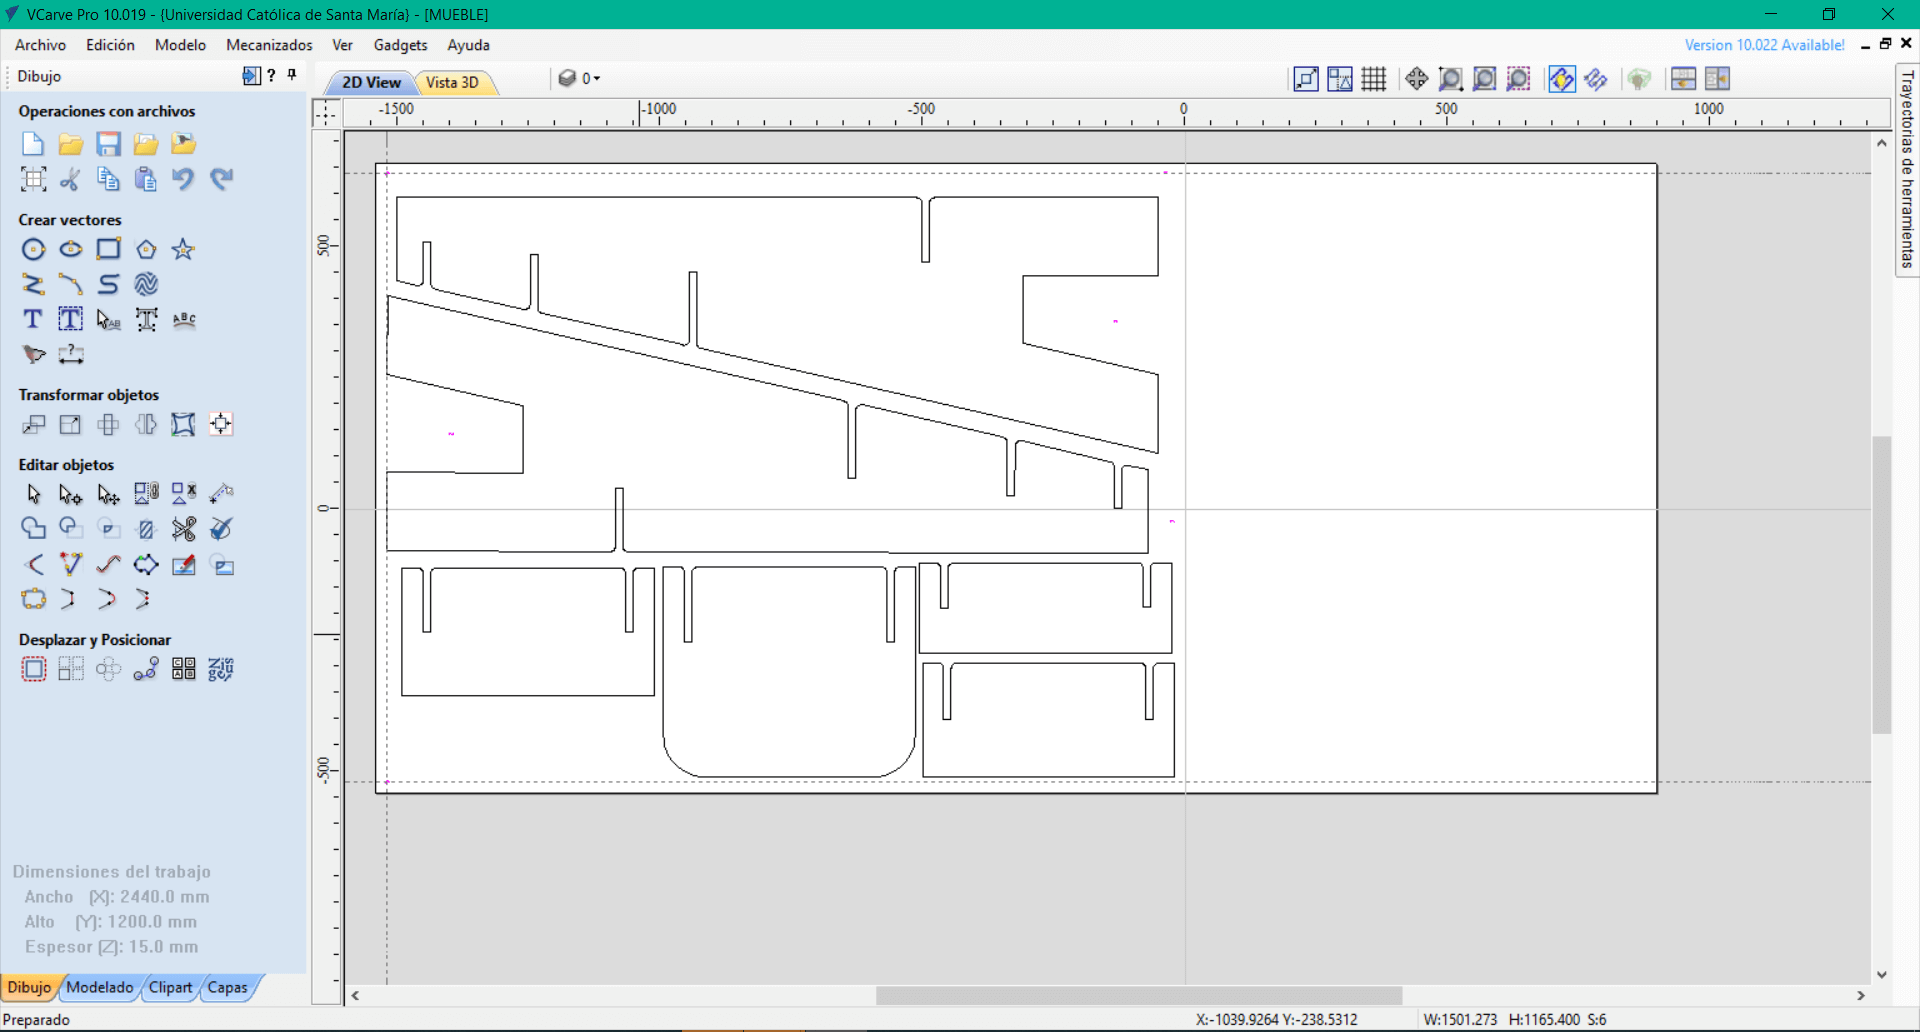This screenshot has width=1920, height=1032.
Task: Open the Trace Bitmap bird icon
Action: click(x=33, y=354)
